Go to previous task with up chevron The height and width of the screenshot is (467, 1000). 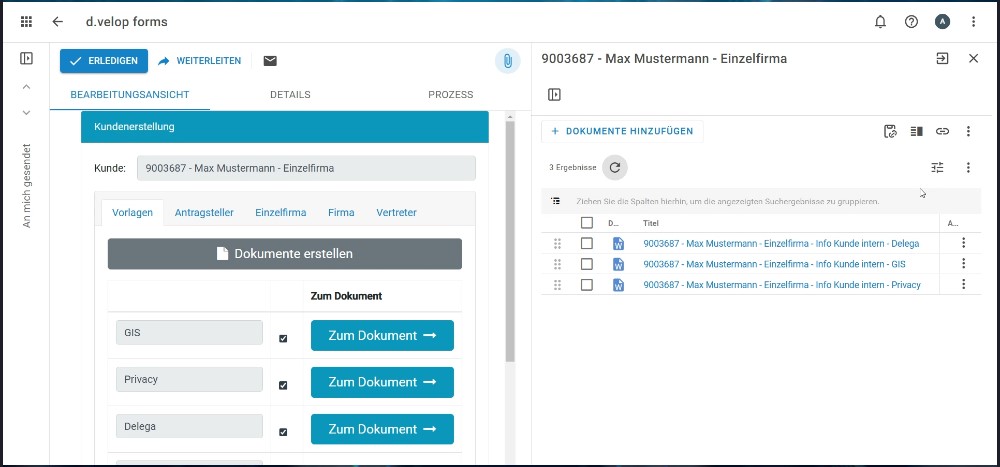26,86
